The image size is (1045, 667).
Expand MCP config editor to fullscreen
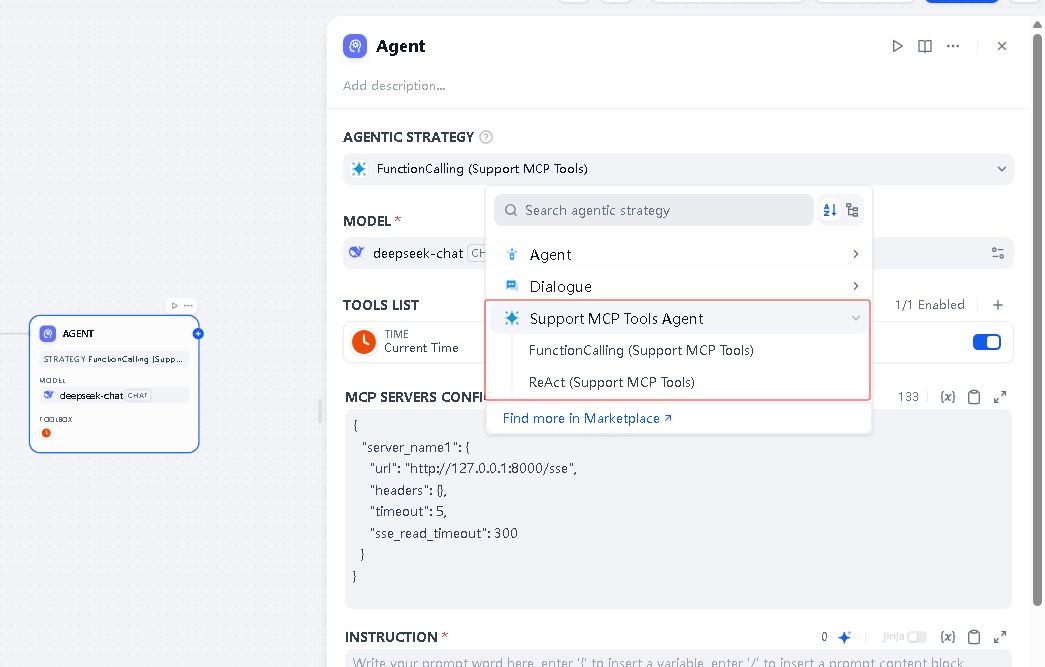(1000, 396)
